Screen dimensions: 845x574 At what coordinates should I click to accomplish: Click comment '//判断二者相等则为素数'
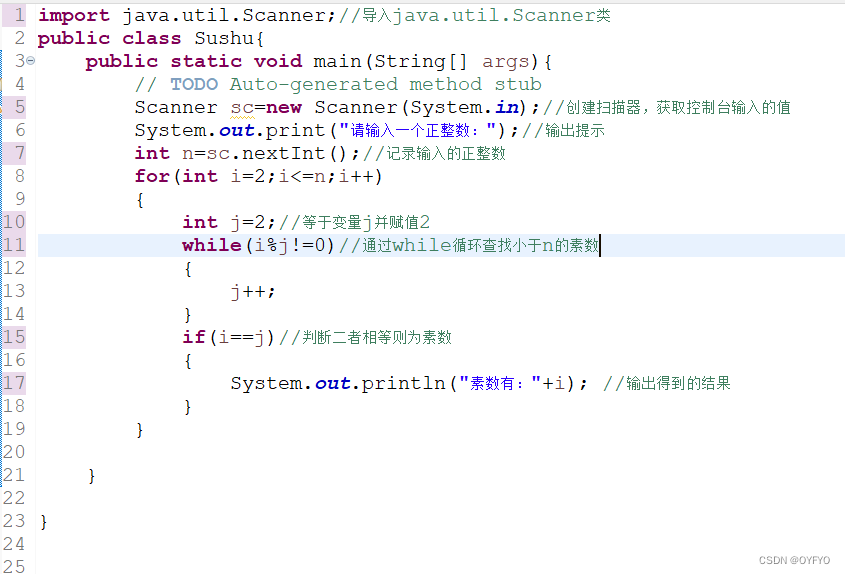(x=365, y=337)
